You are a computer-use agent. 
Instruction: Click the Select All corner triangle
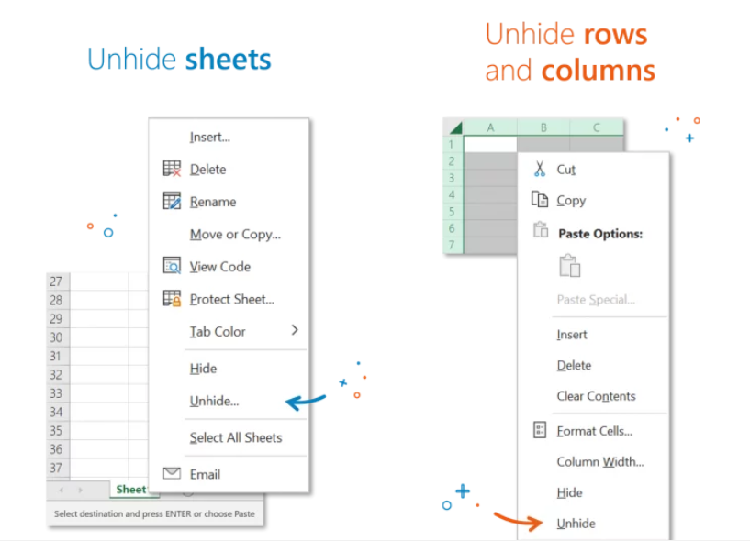[x=456, y=128]
